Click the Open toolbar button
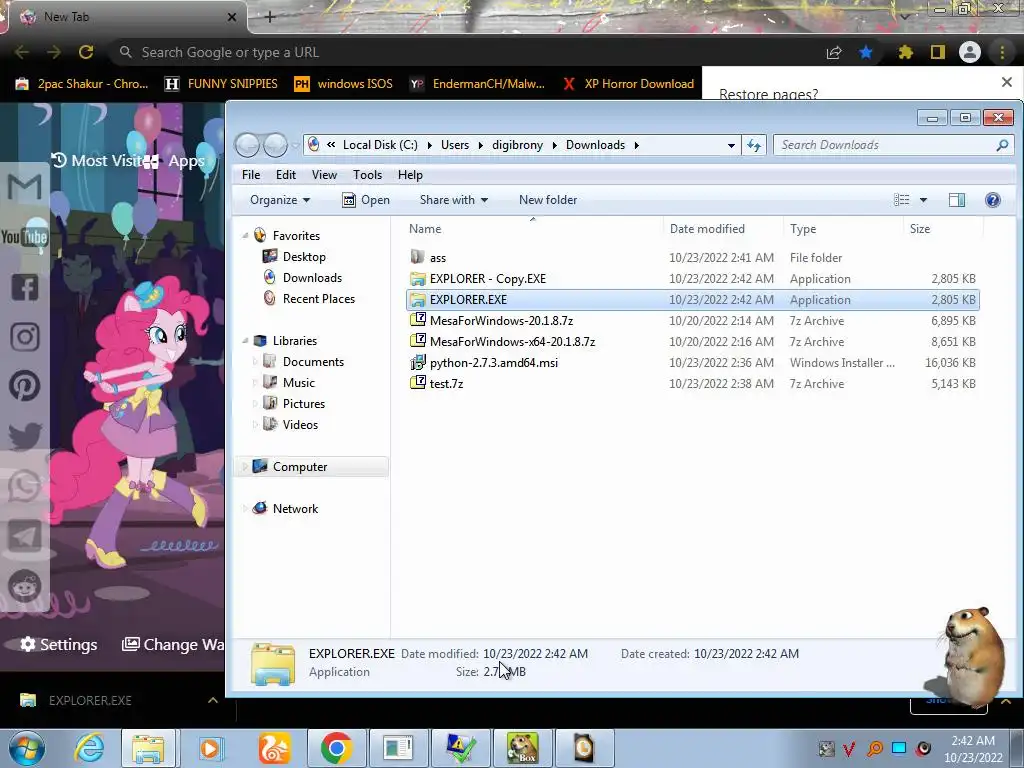Image resolution: width=1024 pixels, height=768 pixels. [x=366, y=200]
